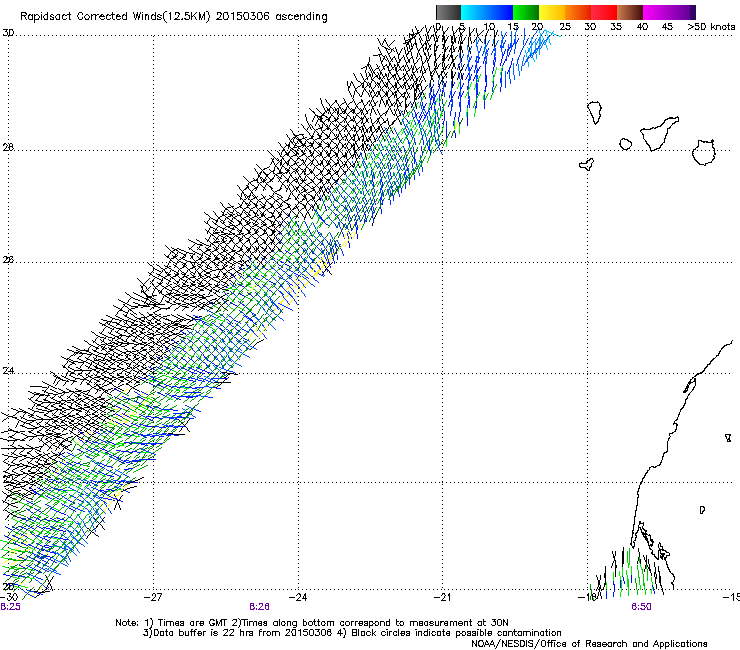
Task: Click the "Note: 1) Times are GMT" line
Action: coord(312,623)
